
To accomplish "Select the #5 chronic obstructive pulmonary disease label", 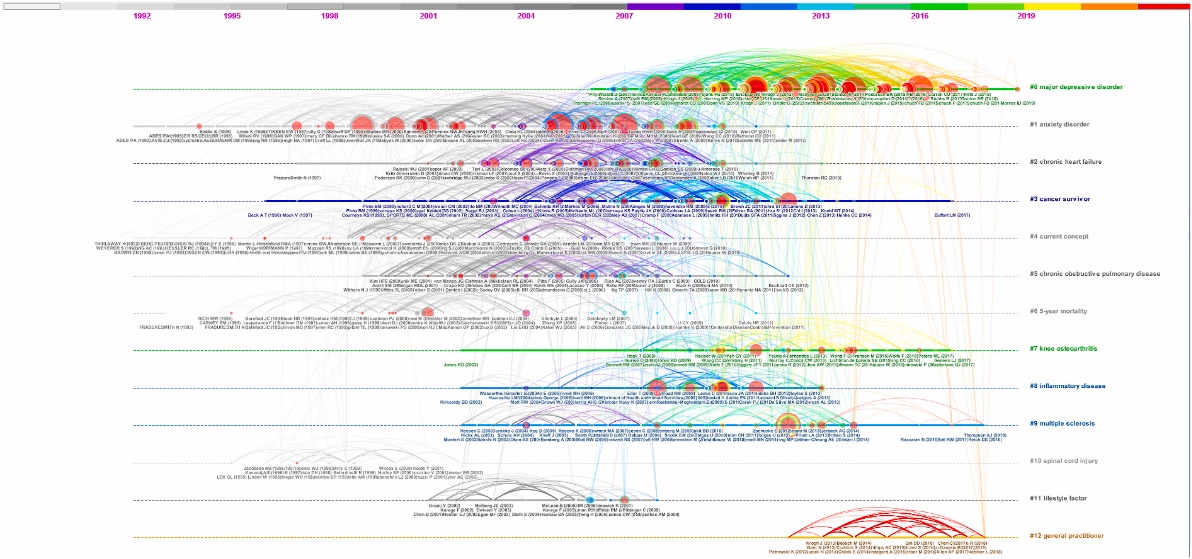I will (x=1093, y=274).
